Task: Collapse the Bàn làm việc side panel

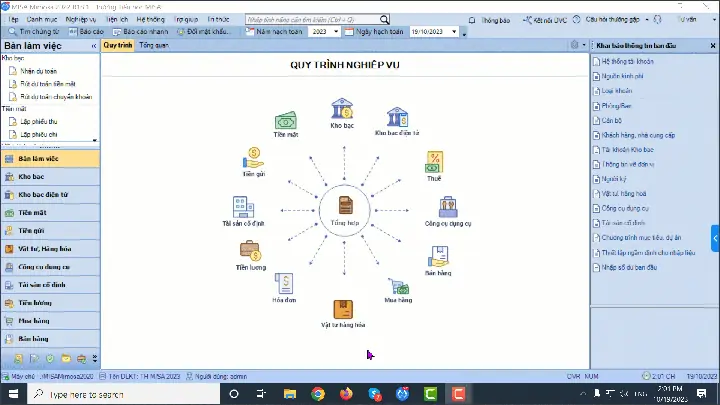Action: tap(93, 46)
